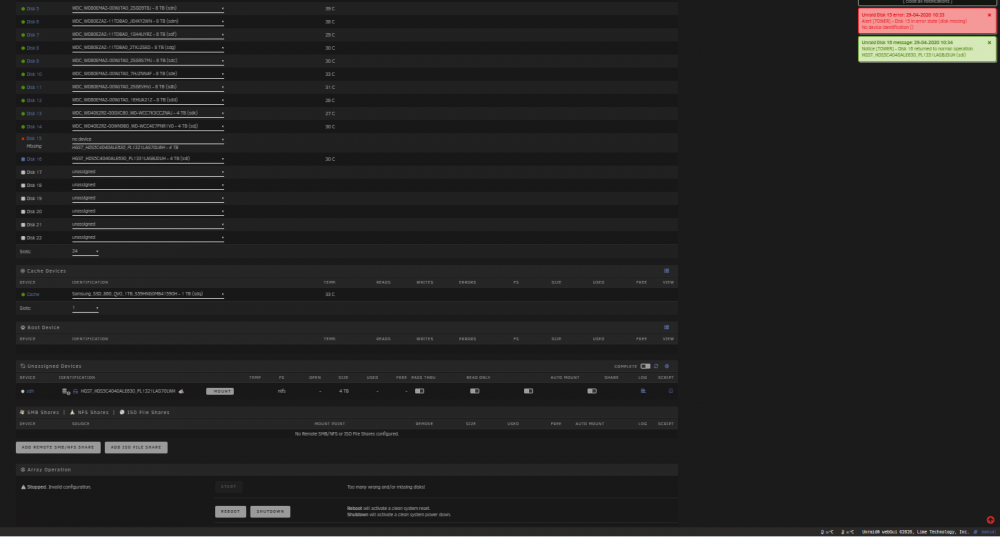The image size is (1000, 539).
Task: Click the Array Operation section icon
Action: pos(23,470)
